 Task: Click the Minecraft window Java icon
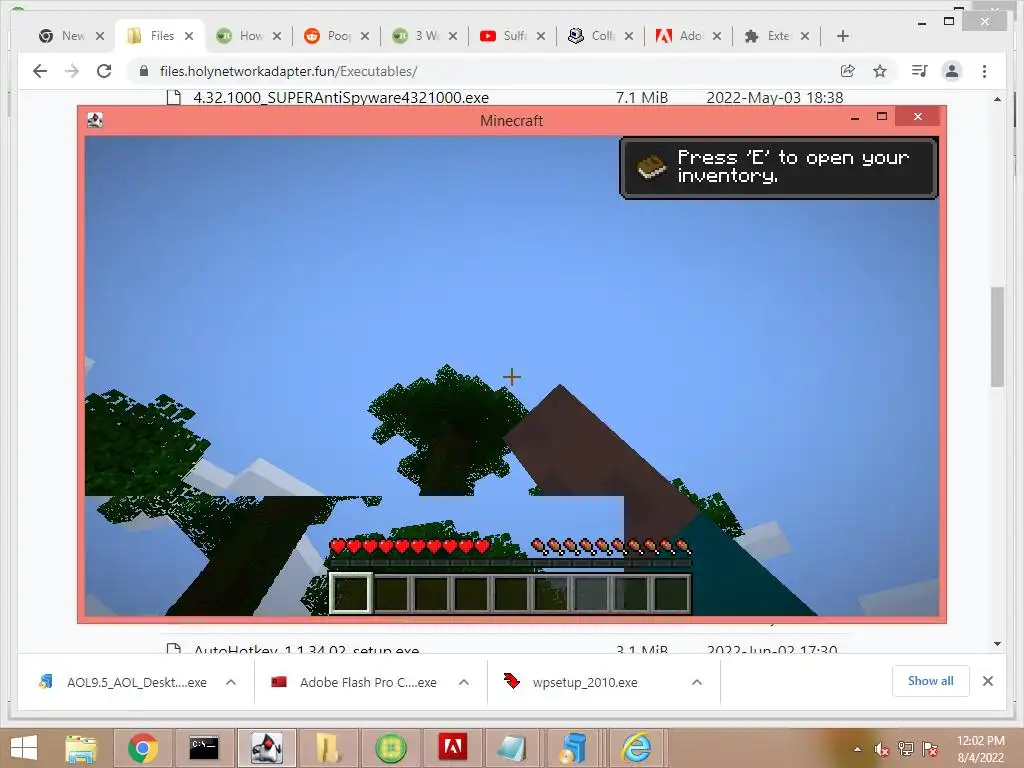click(x=95, y=120)
